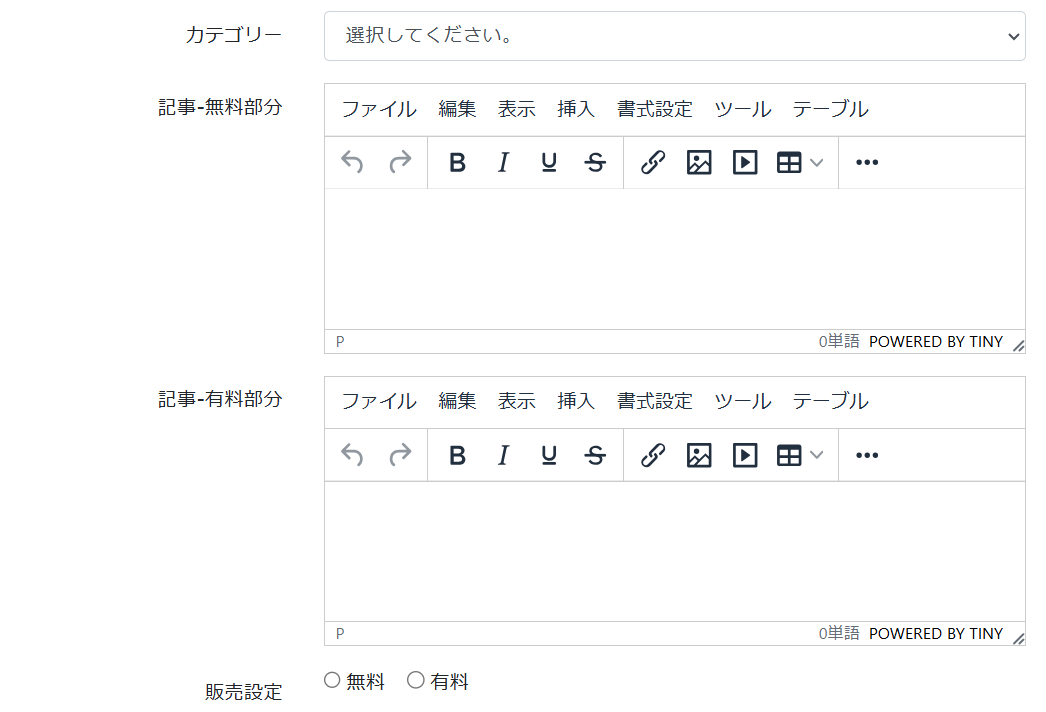Select the 有料 radio button
The height and width of the screenshot is (712, 1046).
416,681
